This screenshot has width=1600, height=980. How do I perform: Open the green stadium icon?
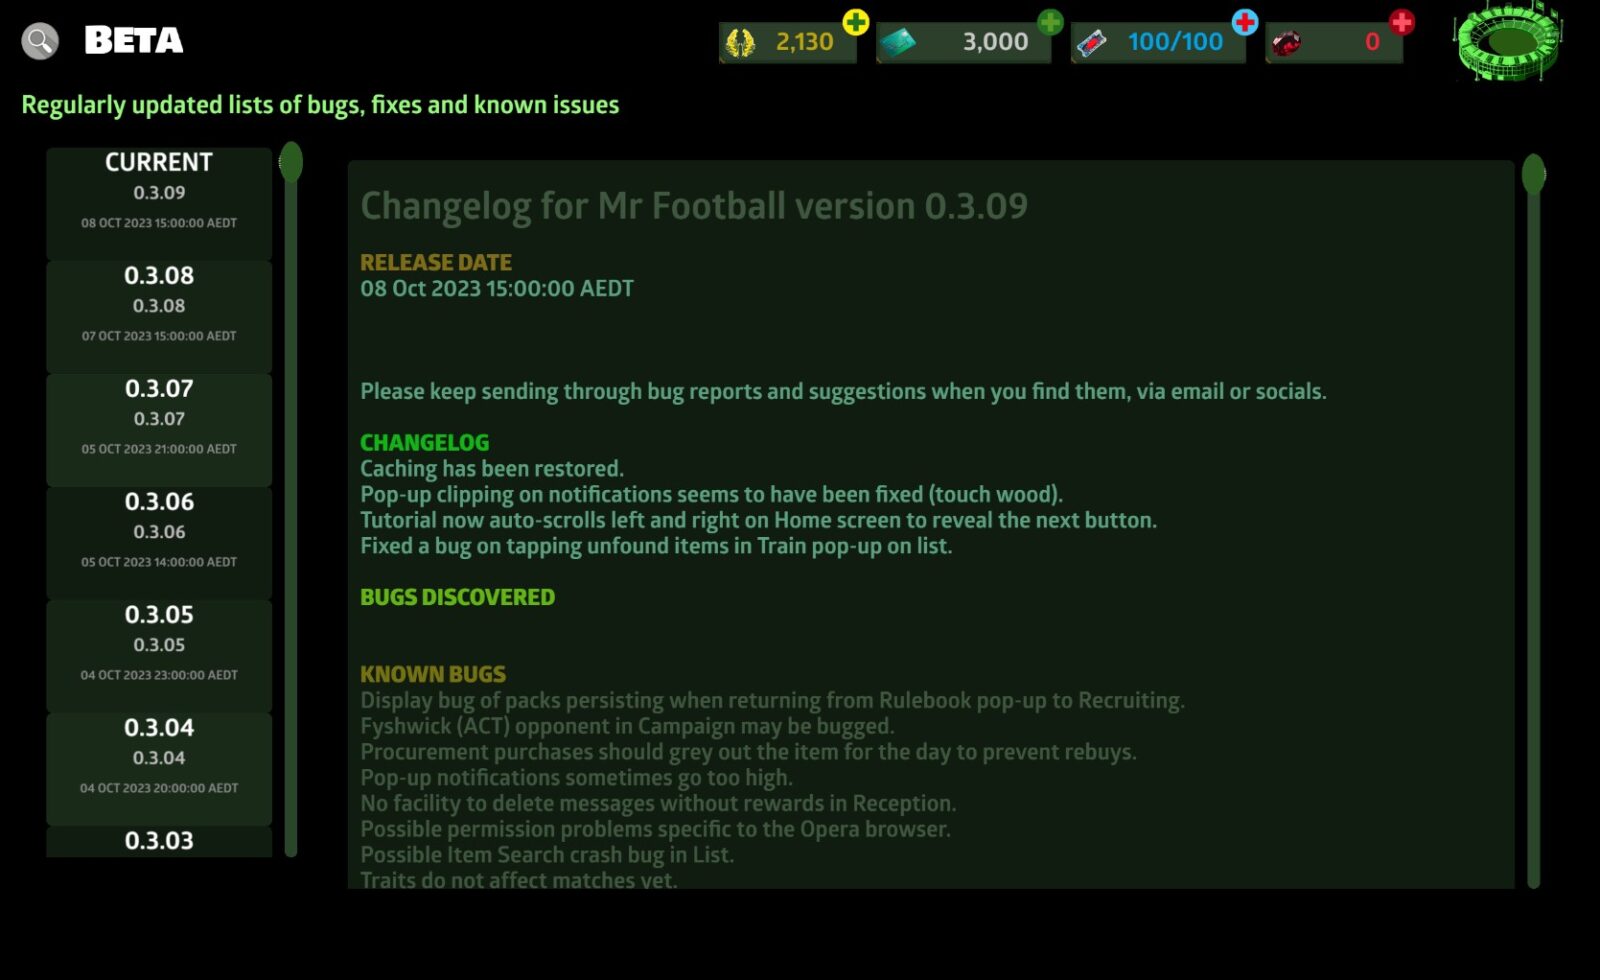click(1509, 41)
